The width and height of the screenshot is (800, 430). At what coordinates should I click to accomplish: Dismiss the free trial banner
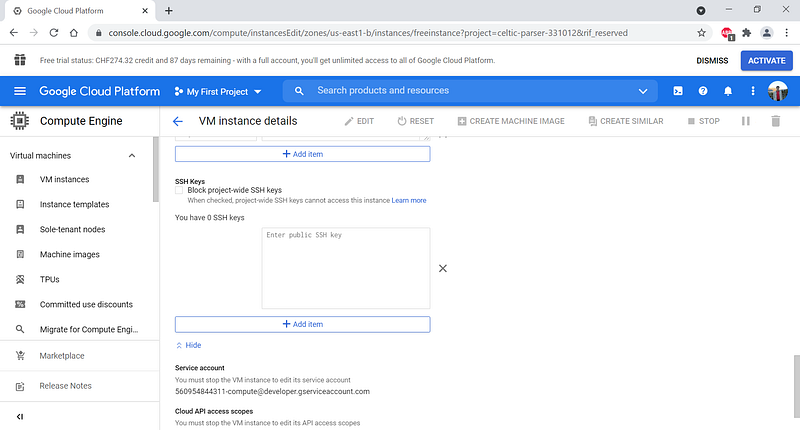[x=712, y=60]
